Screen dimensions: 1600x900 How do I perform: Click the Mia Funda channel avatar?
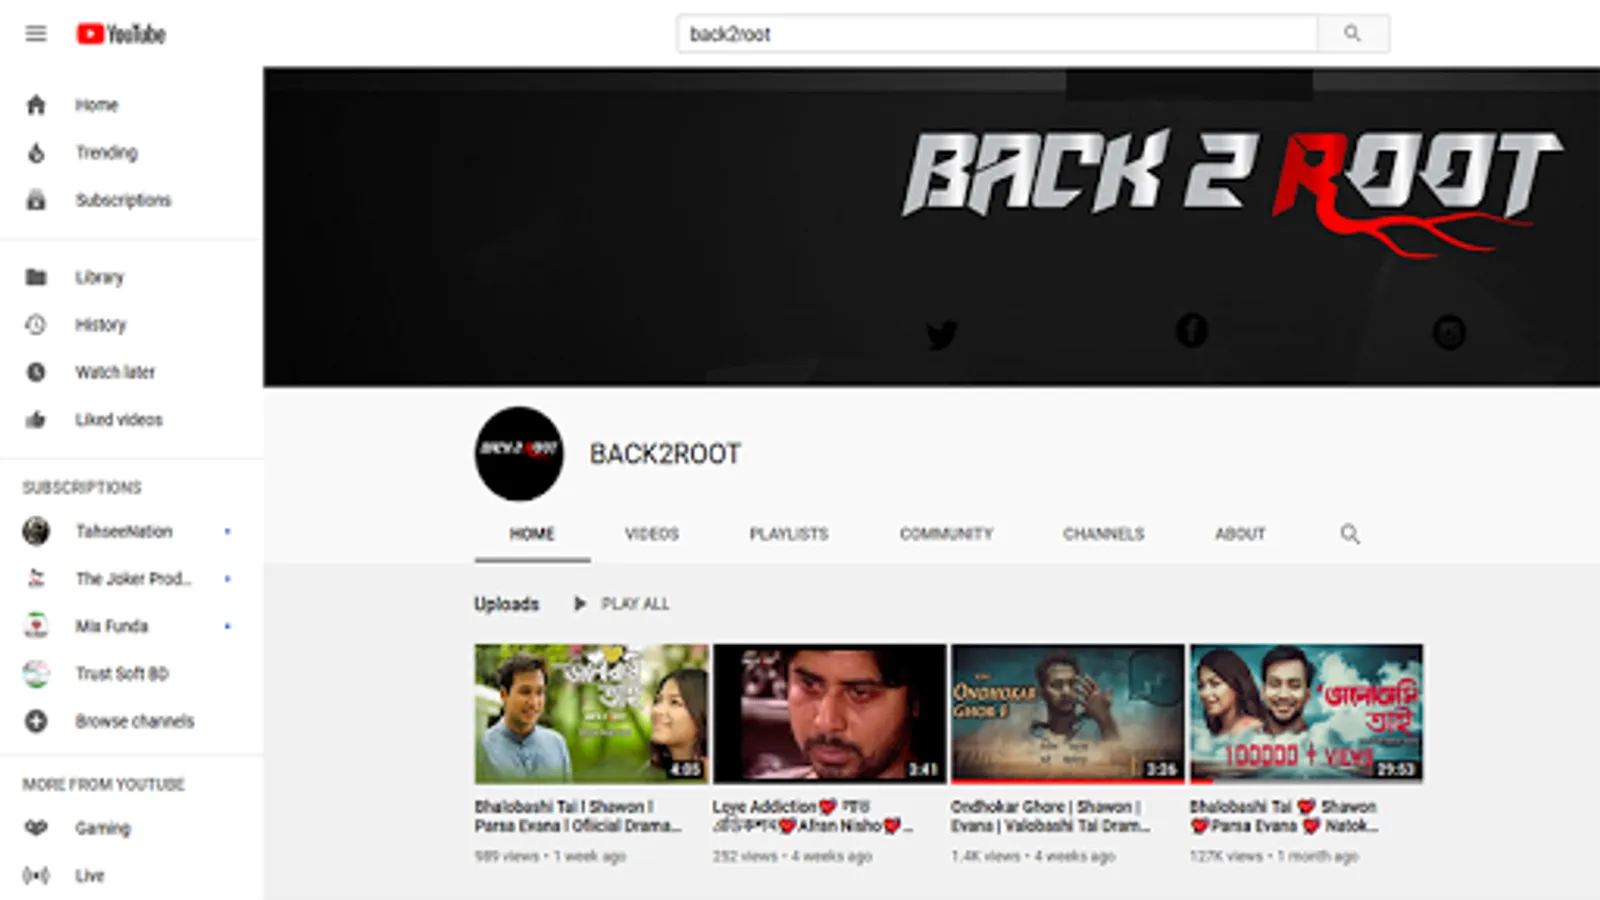[36, 626]
